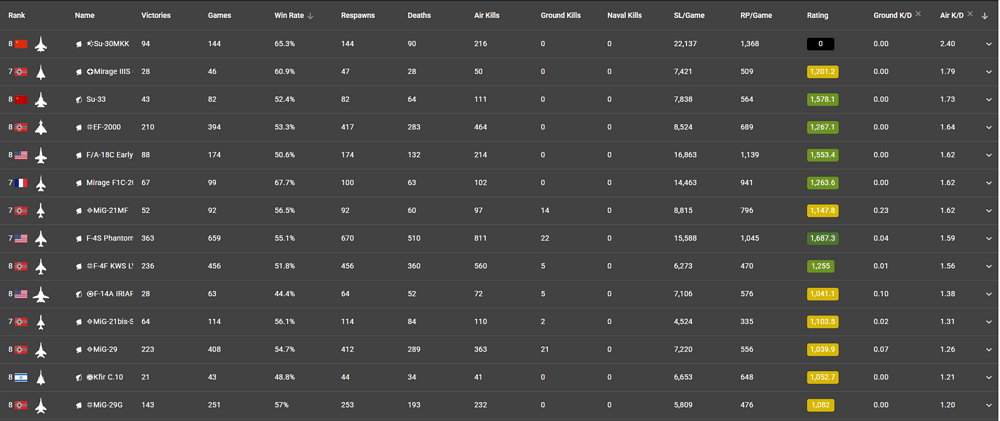Click the F-14A IRIAF aircraft silhouette icon
The image size is (1000, 421).
(41, 294)
